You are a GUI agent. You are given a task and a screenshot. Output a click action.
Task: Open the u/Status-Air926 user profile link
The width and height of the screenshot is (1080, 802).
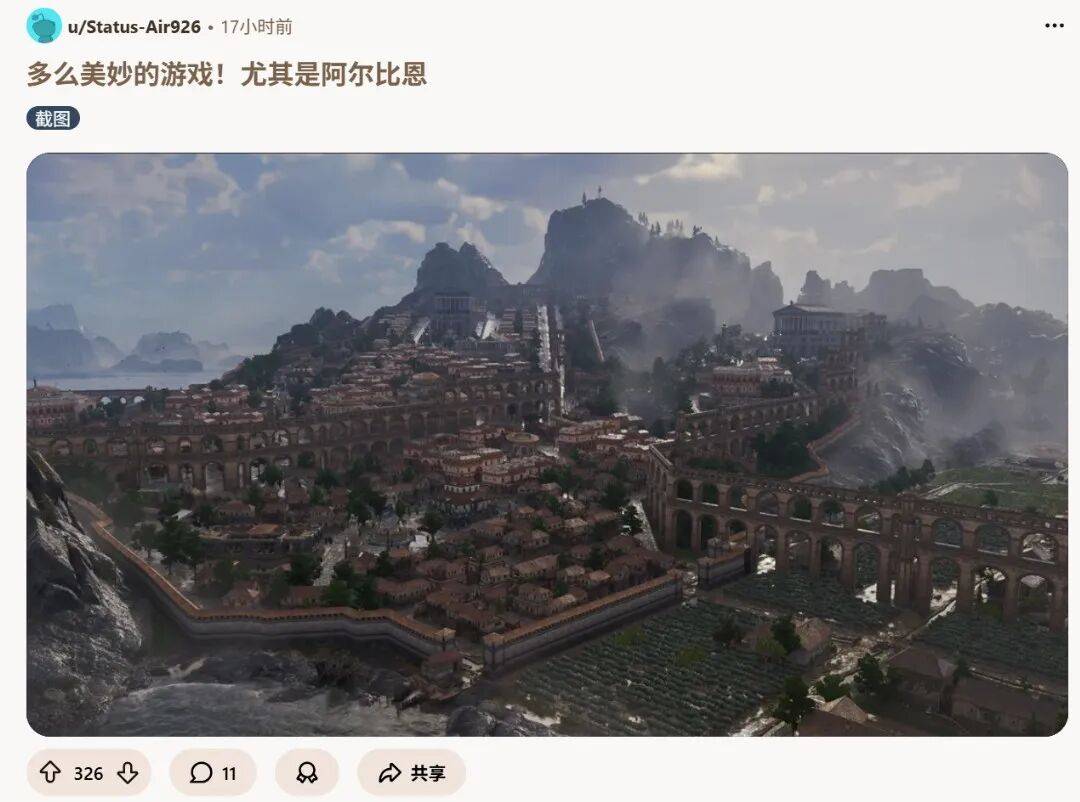[134, 27]
